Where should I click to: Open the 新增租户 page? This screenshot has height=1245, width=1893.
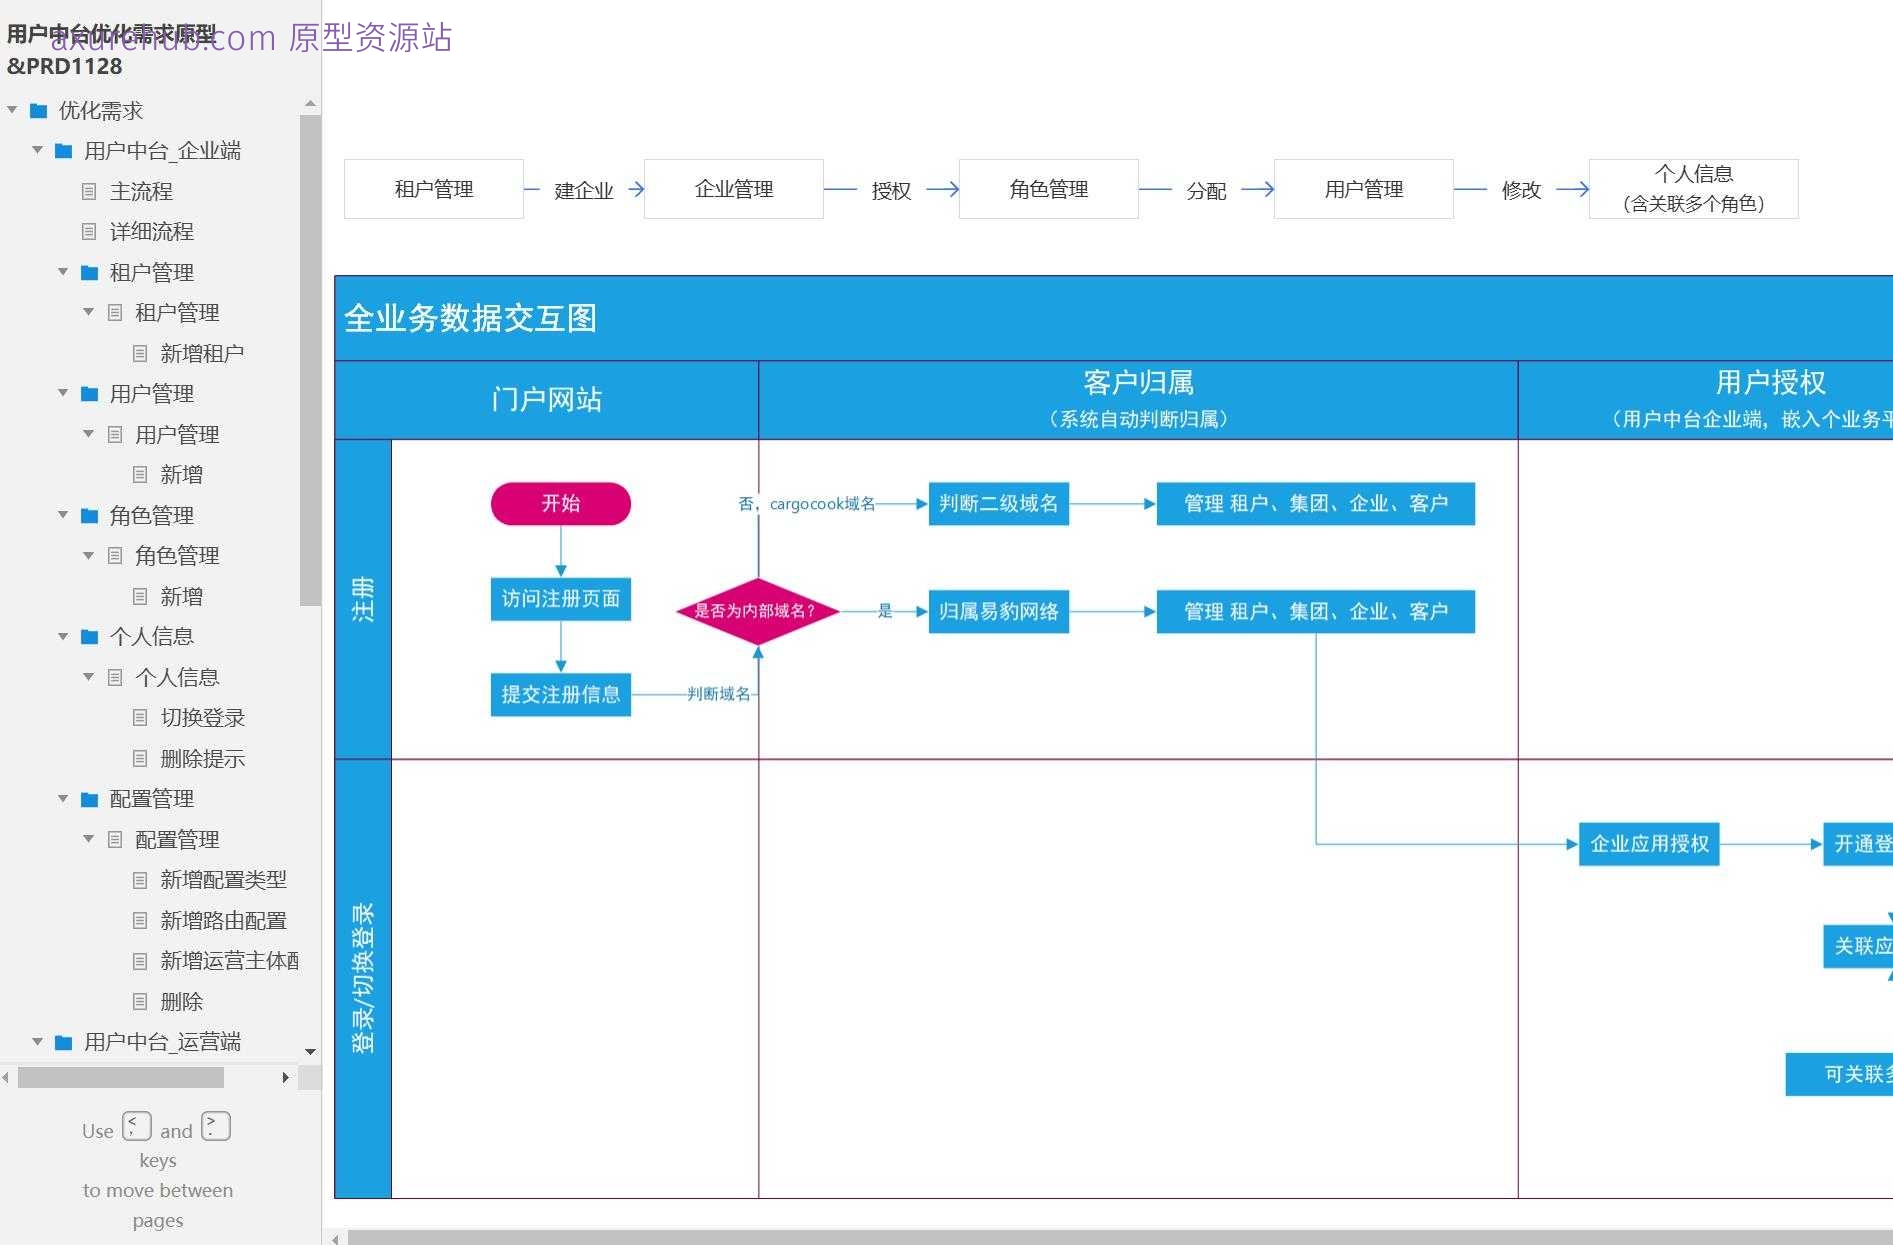(202, 353)
